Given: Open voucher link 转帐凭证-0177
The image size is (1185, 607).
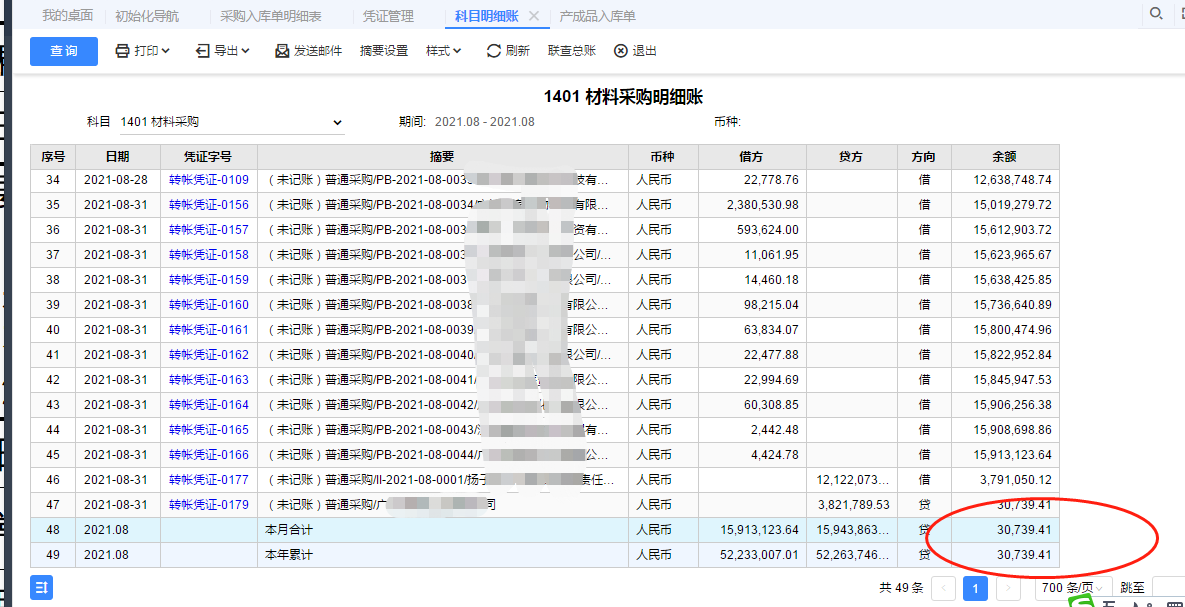Looking at the screenshot, I should click(x=209, y=479).
